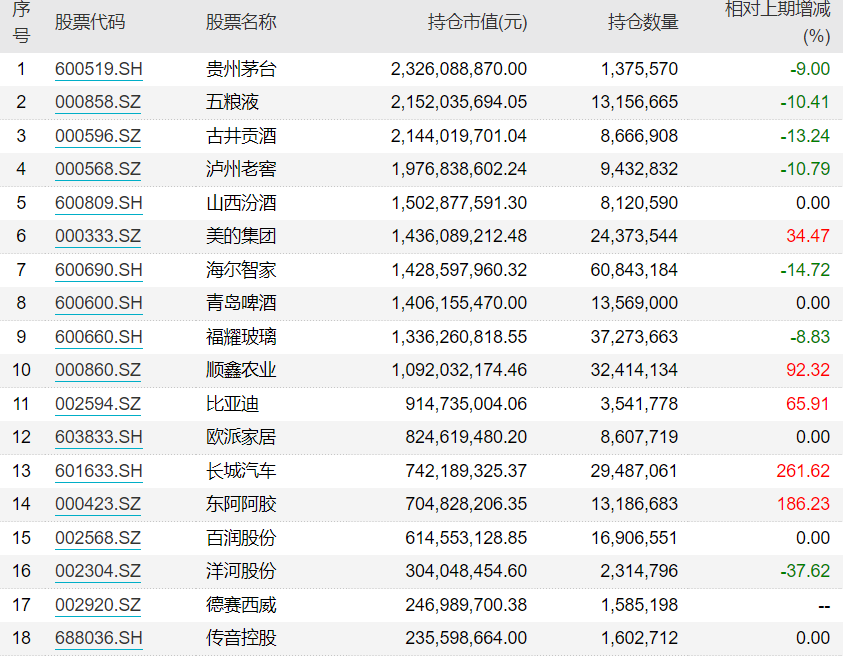Select stock name 泸州老窖
This screenshot has height=660, width=843.
[241, 169]
